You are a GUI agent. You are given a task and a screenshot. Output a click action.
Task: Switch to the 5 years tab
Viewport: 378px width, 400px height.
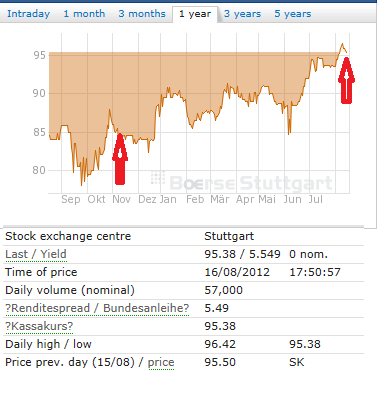coord(293,14)
